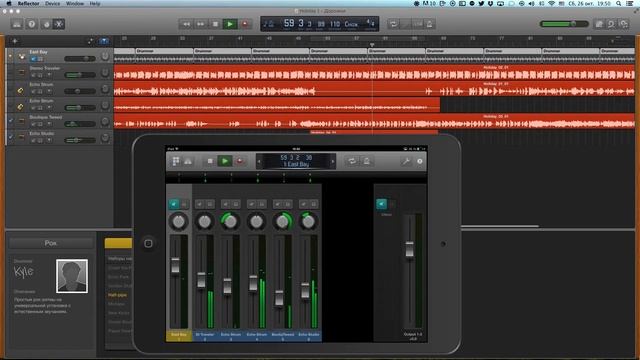The image size is (640, 360).
Task: Mute East Bay channel in iPad mixer
Action: point(174,204)
